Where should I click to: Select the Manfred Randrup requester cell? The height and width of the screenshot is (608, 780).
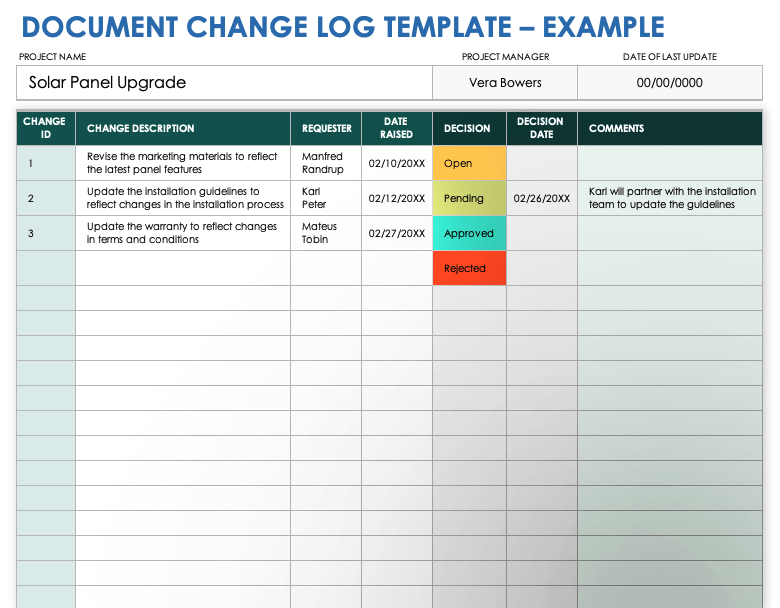pos(326,163)
